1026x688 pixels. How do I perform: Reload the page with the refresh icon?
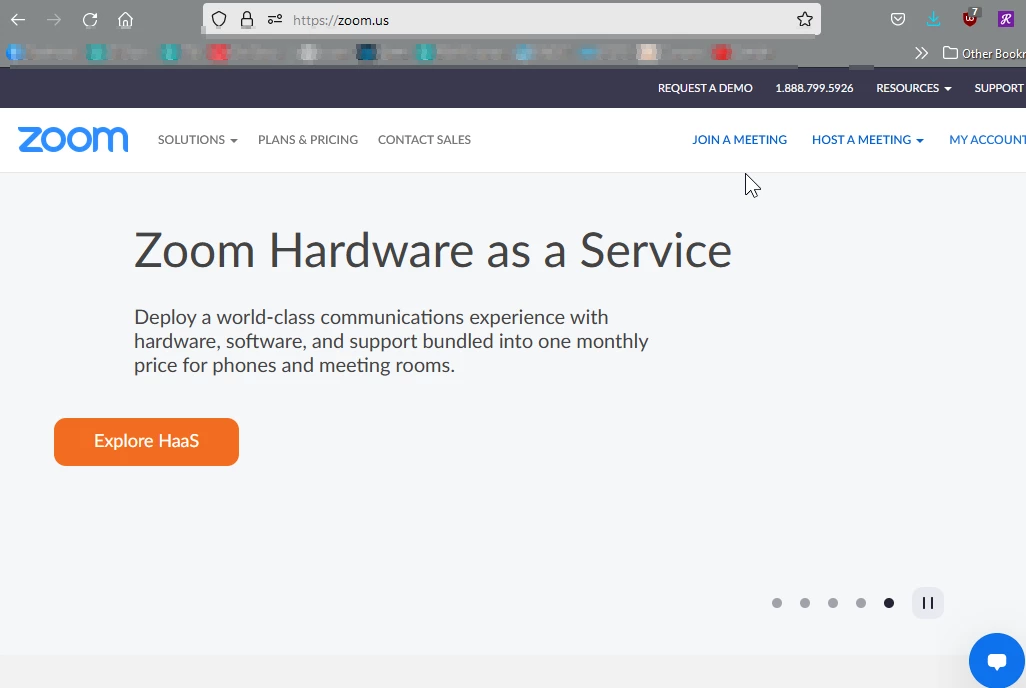pyautogui.click(x=90, y=20)
